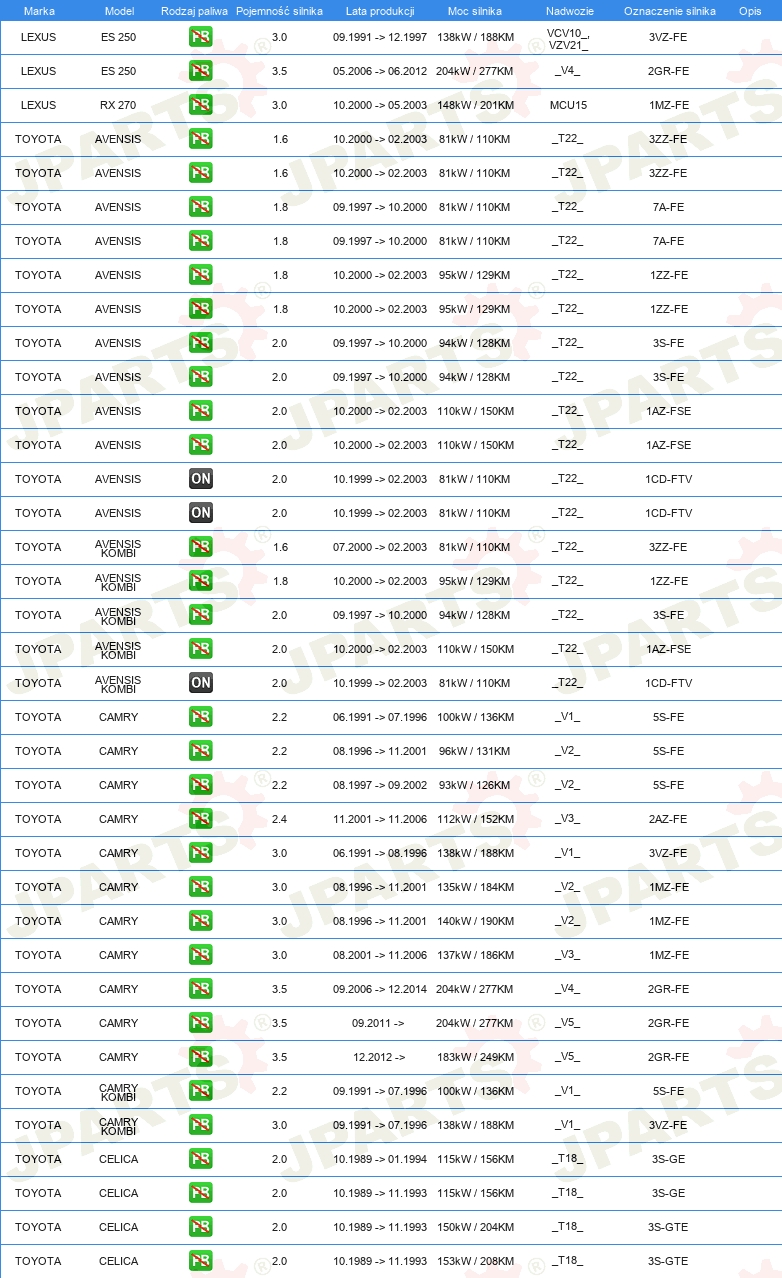
Task: Click the PB icon in the Avensis Kombi 1AZ-FSE row
Action: [201, 649]
